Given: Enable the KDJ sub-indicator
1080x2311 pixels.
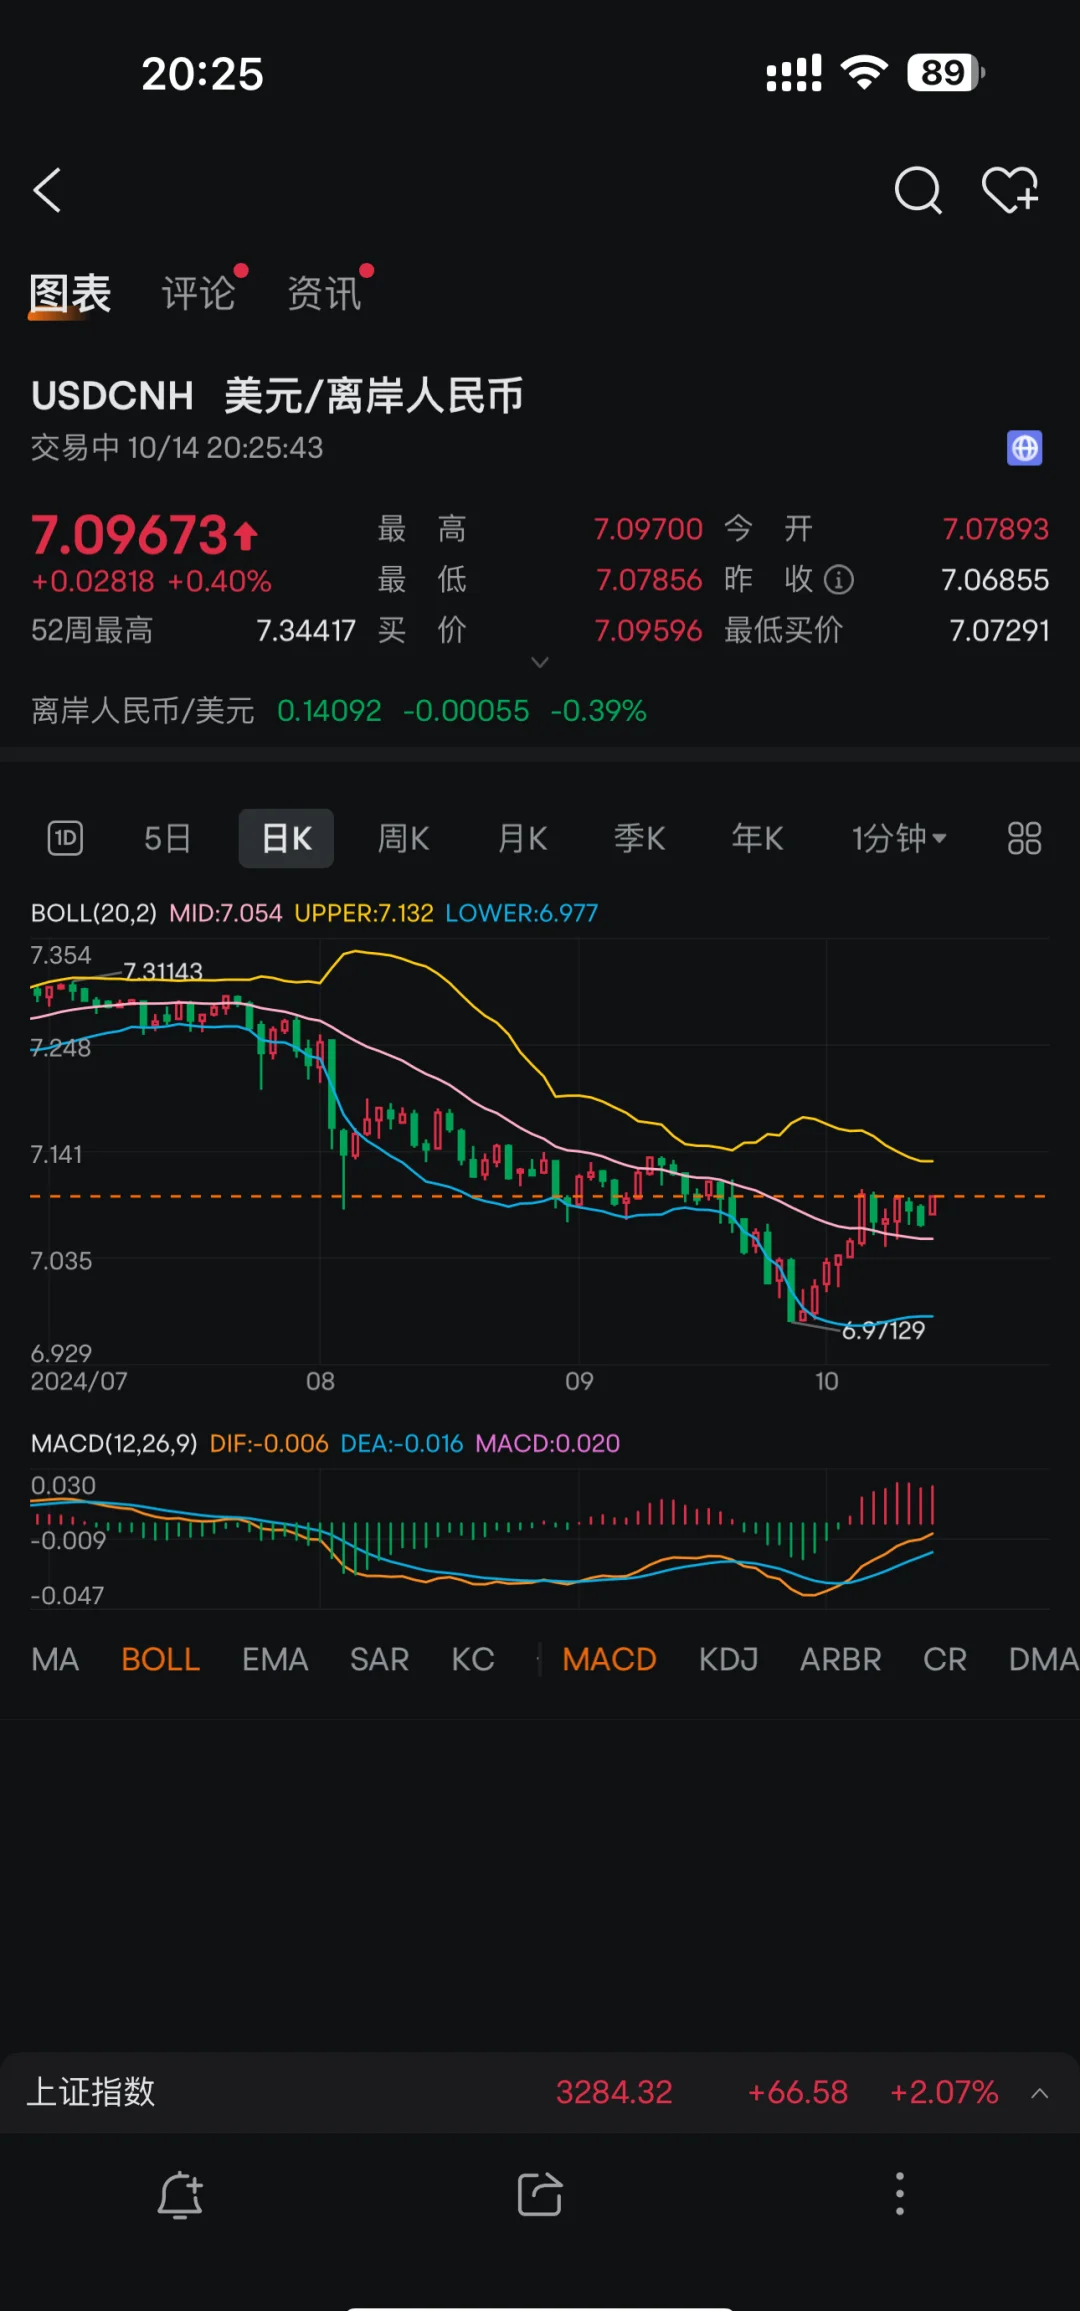Looking at the screenshot, I should 728,1660.
